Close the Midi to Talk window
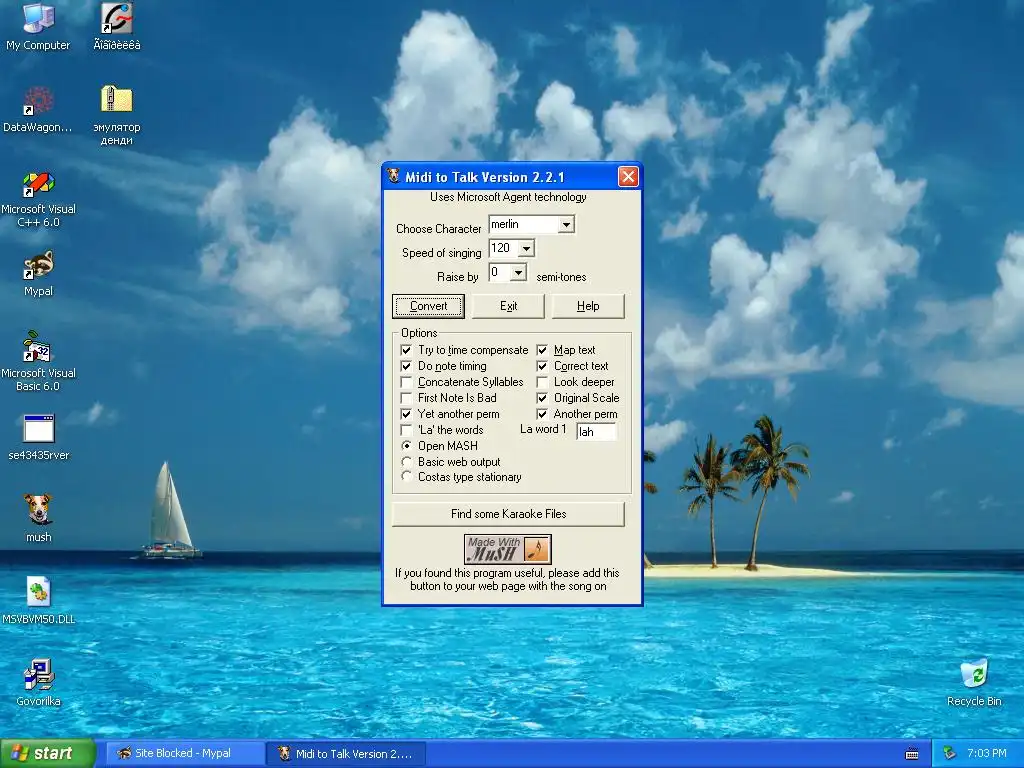This screenshot has height=768, width=1024. pyautogui.click(x=628, y=176)
